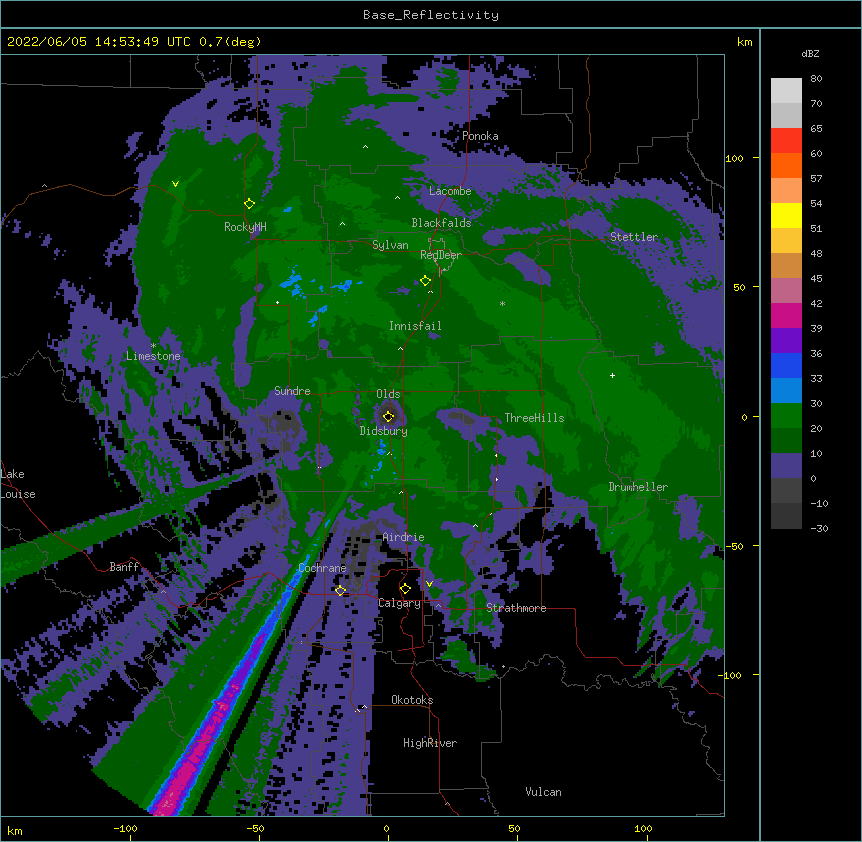Select the Lake Louise label
The width and height of the screenshot is (862, 842).
tap(18, 484)
